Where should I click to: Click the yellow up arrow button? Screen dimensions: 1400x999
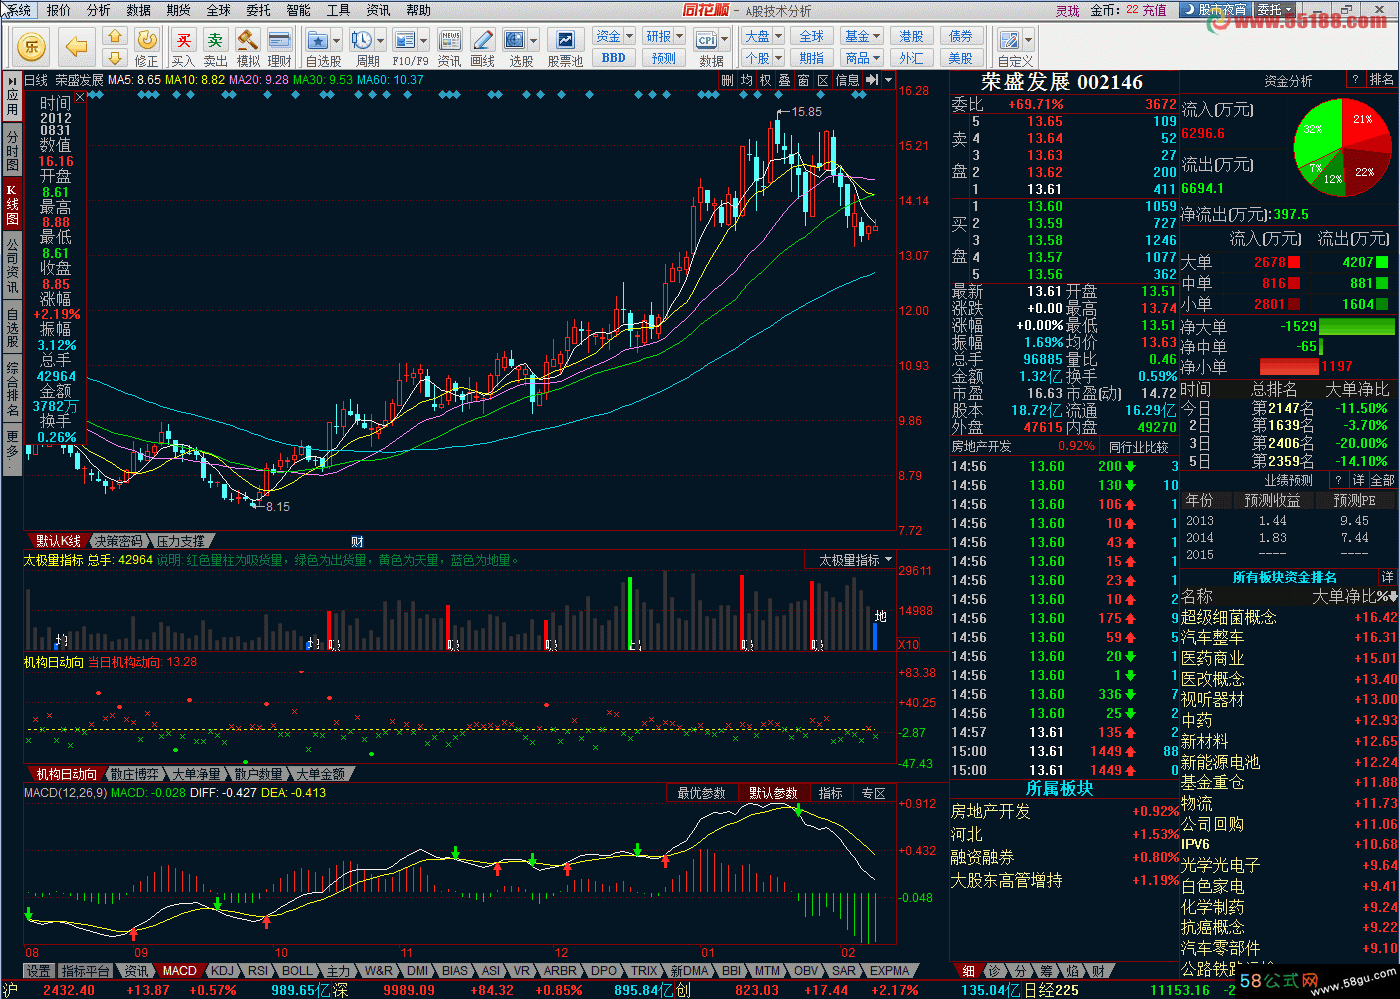(x=115, y=37)
